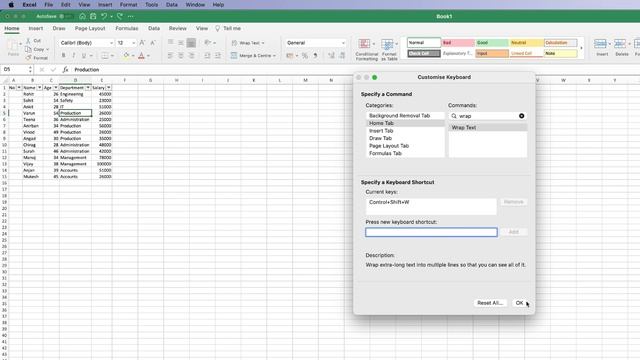Switch to the Review ribbon tab
The height and width of the screenshot is (360, 640).
coord(178,29)
